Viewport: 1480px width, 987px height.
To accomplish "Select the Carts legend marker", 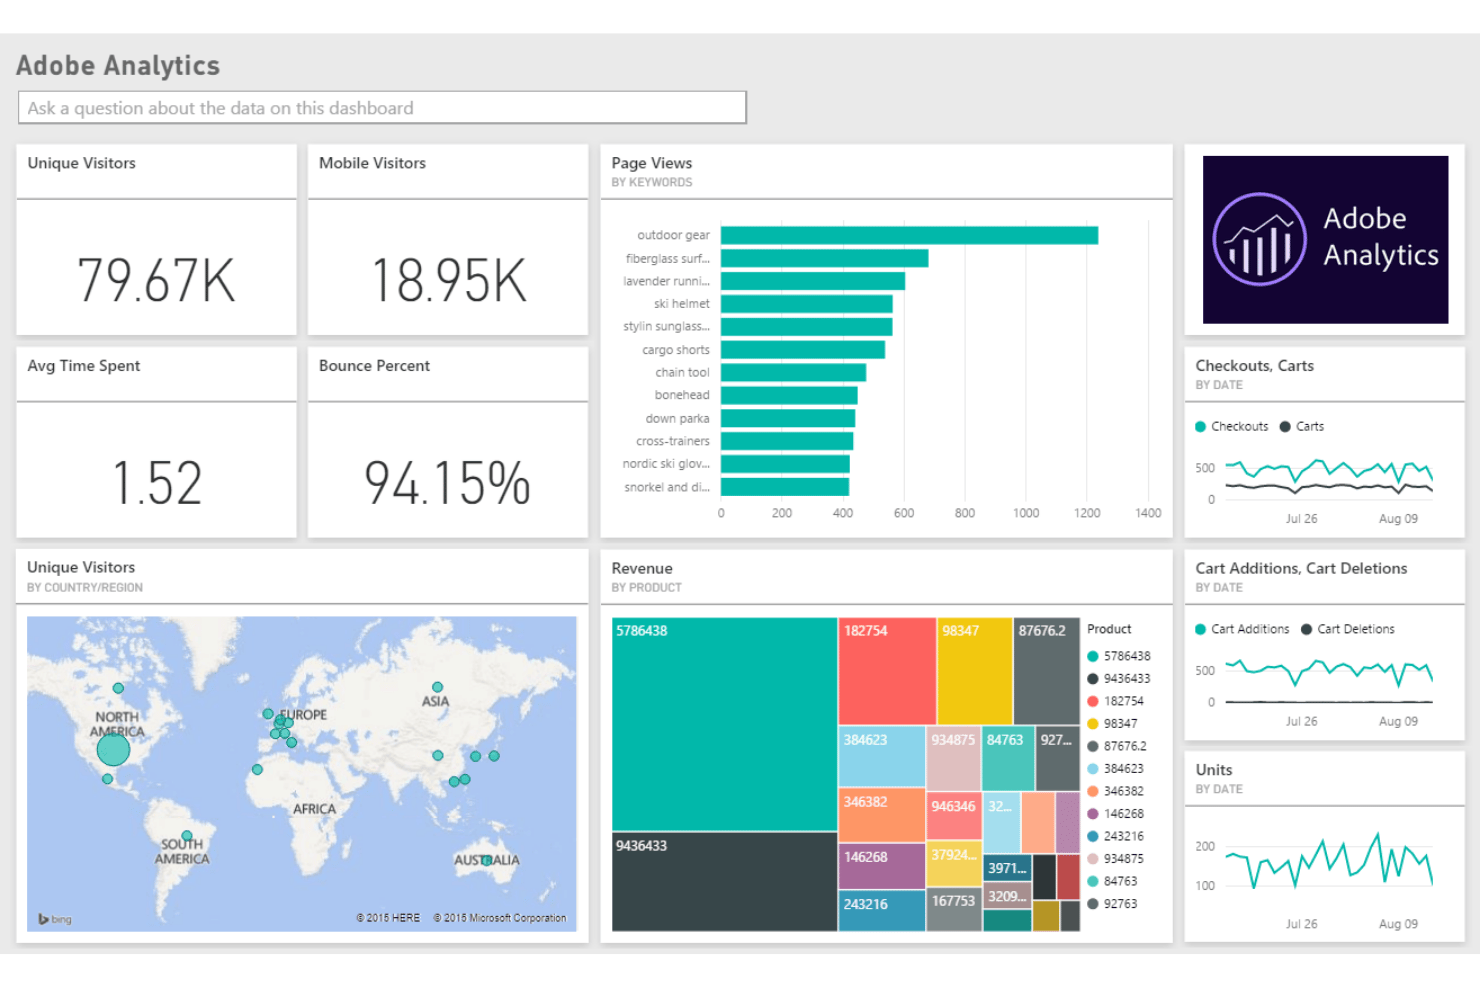I will (x=1285, y=427).
